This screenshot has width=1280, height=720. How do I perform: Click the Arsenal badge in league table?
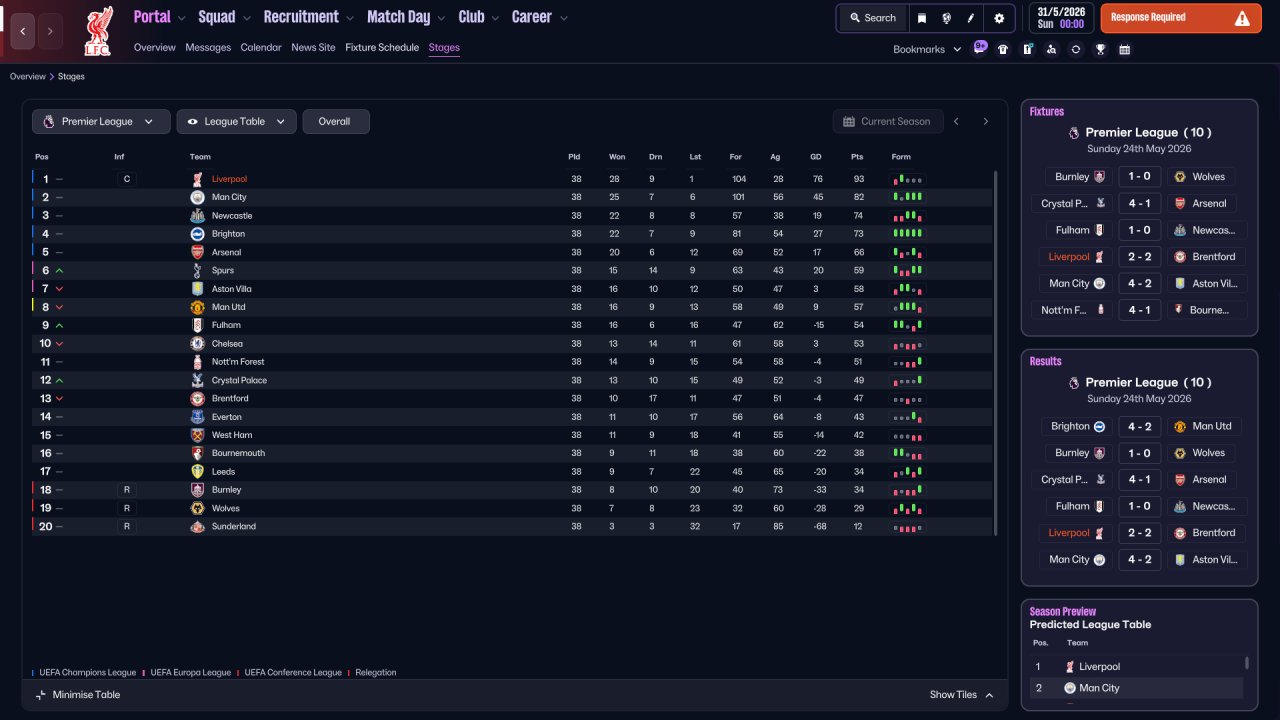197,252
